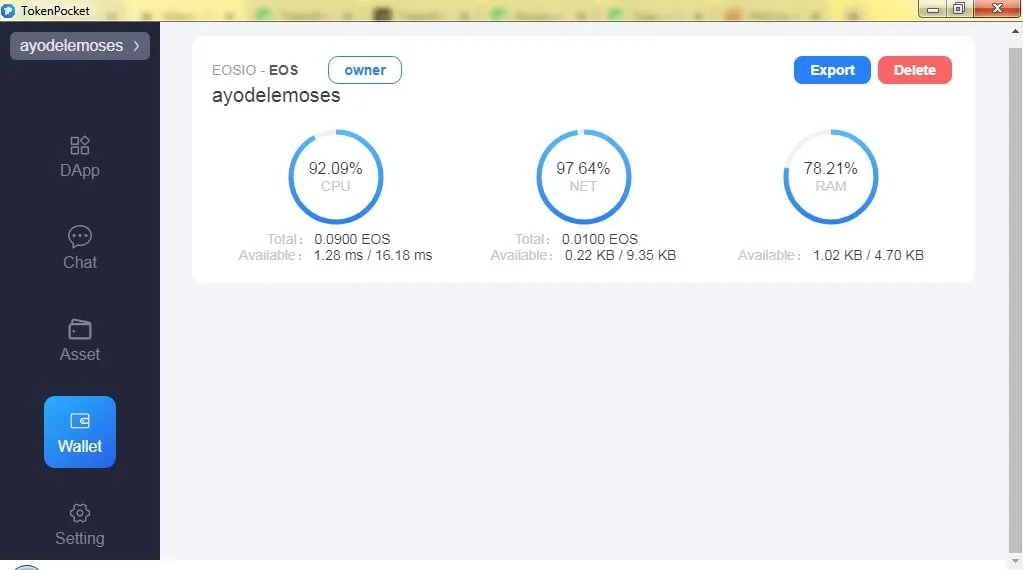Close the TokenPocket window

point(997,8)
